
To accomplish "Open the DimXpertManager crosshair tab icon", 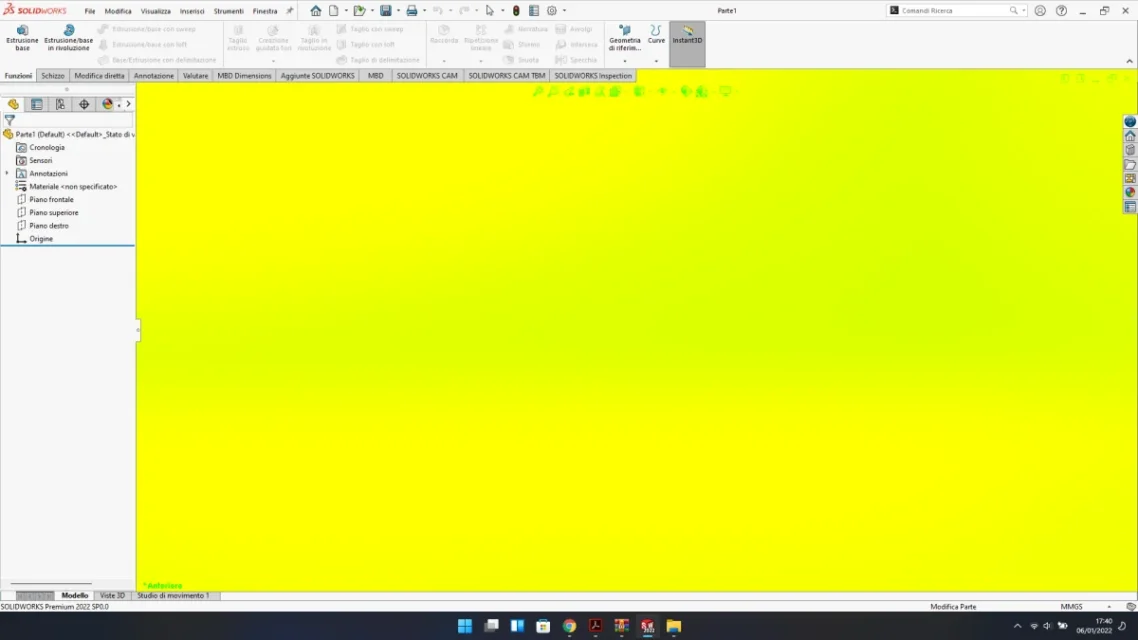I will 84,104.
